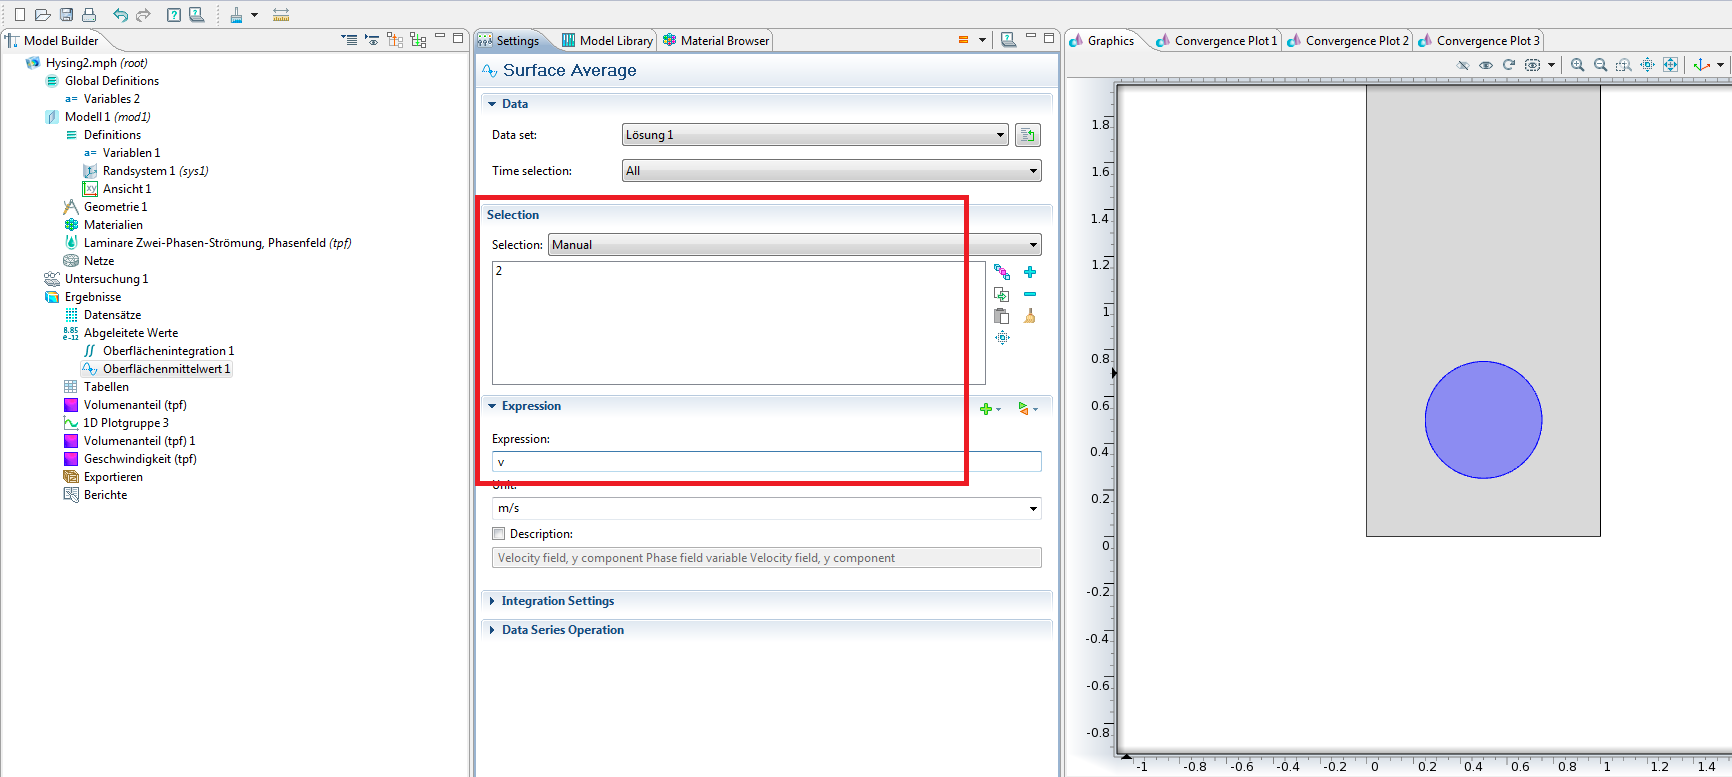Collapse the Data section header
The width and height of the screenshot is (1732, 777).
pos(514,104)
